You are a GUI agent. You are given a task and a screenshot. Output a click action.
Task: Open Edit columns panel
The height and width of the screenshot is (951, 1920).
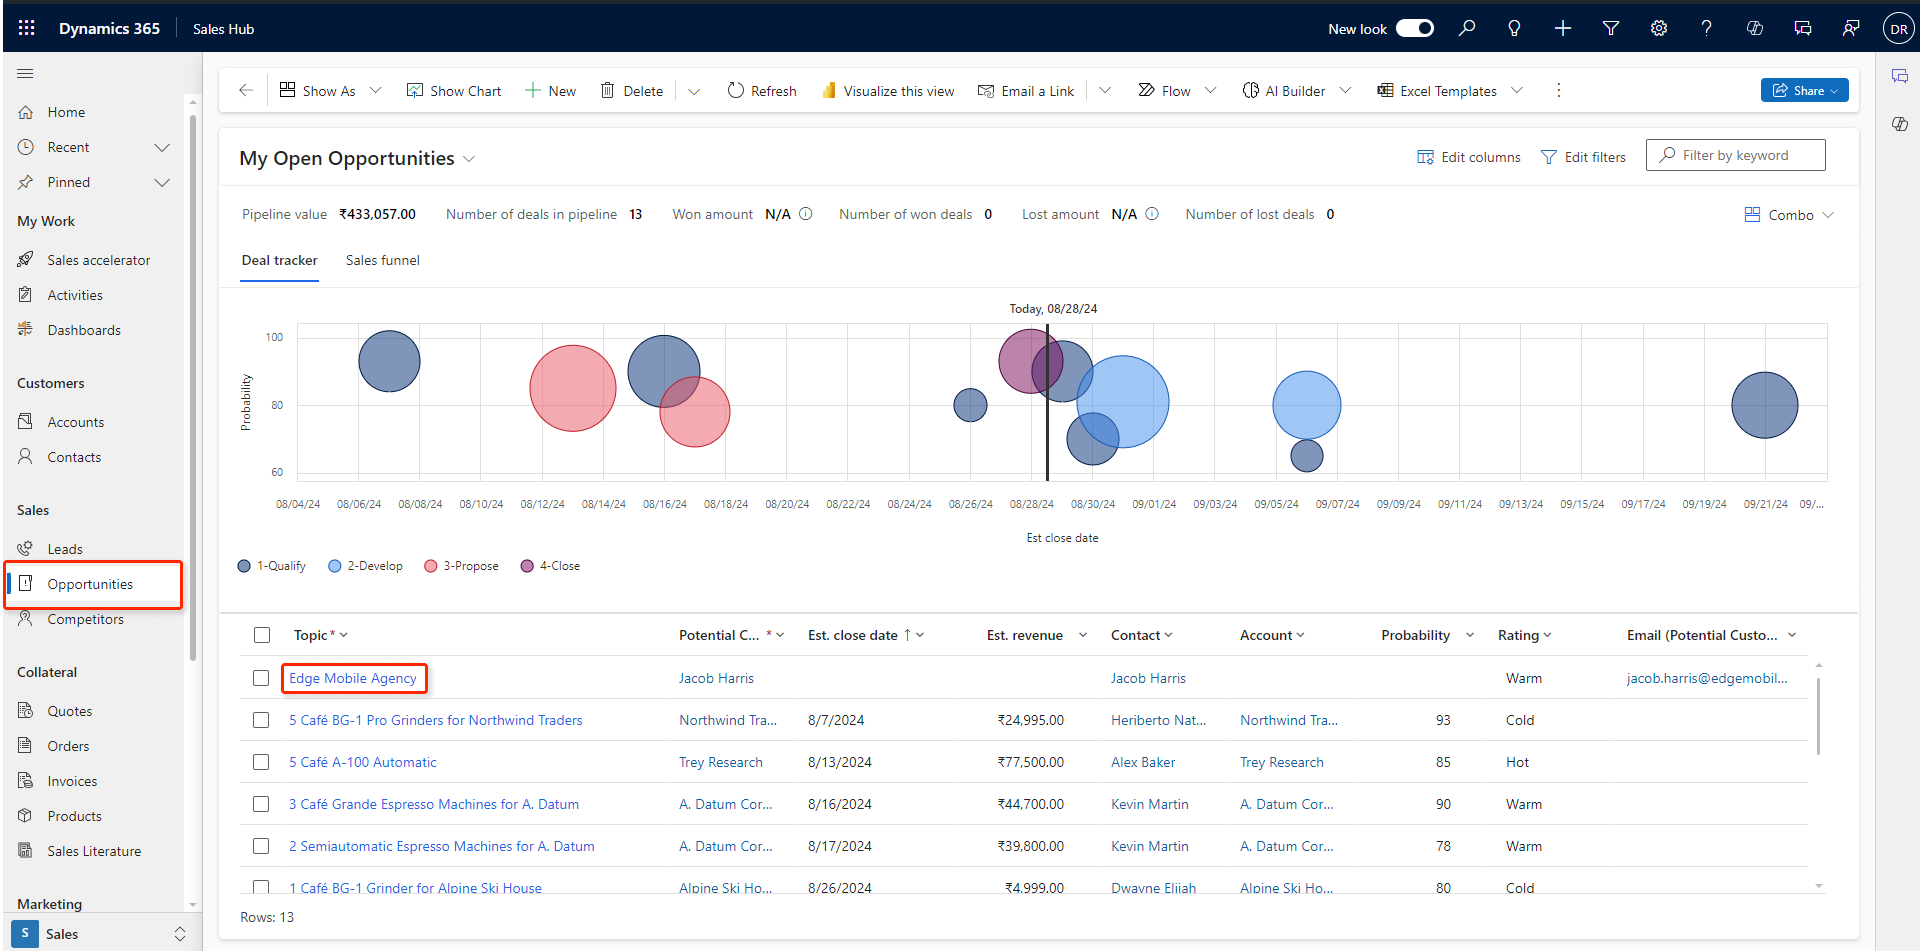point(1469,157)
